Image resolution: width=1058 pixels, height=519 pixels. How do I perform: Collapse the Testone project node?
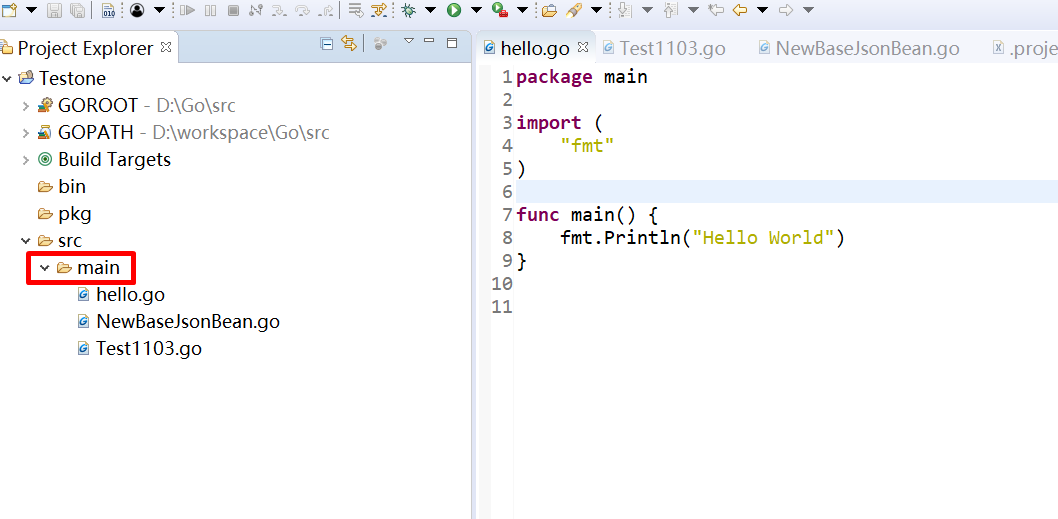7,79
